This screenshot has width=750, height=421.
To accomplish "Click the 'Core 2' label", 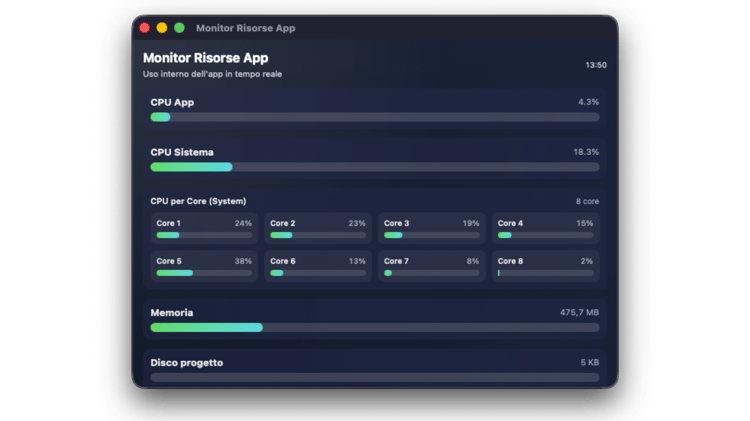I will 282,223.
